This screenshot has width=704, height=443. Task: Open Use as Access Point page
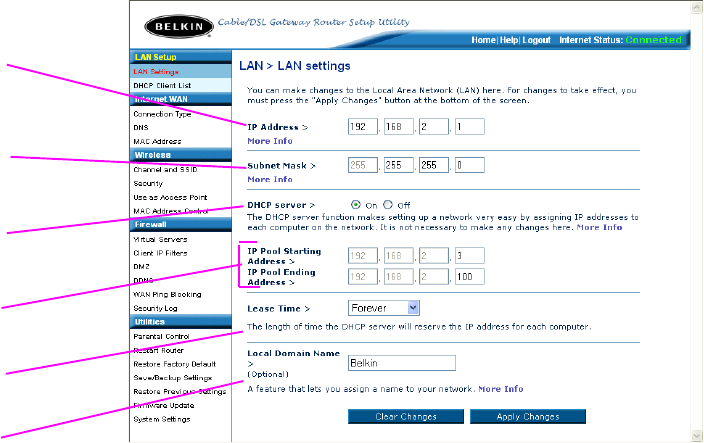coord(170,197)
